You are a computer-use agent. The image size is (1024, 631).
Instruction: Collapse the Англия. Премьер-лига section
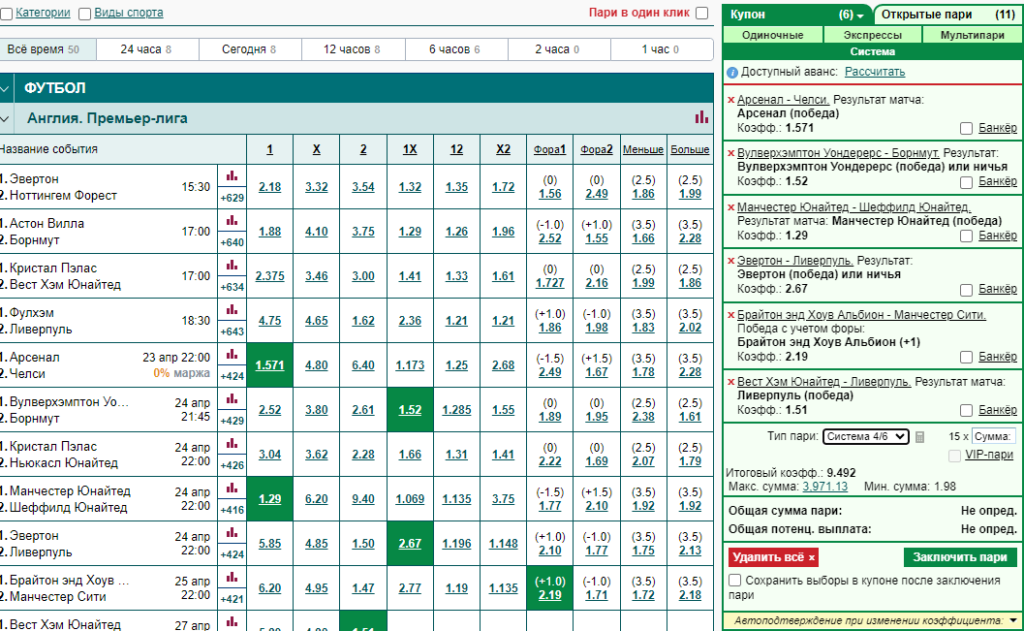[5, 118]
